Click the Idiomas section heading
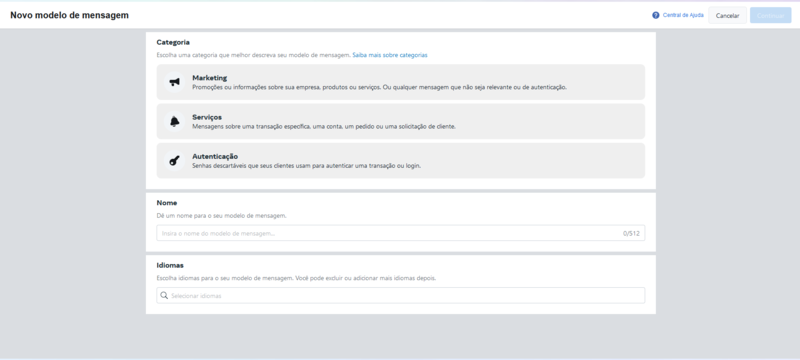The image size is (800, 360). 170,266
